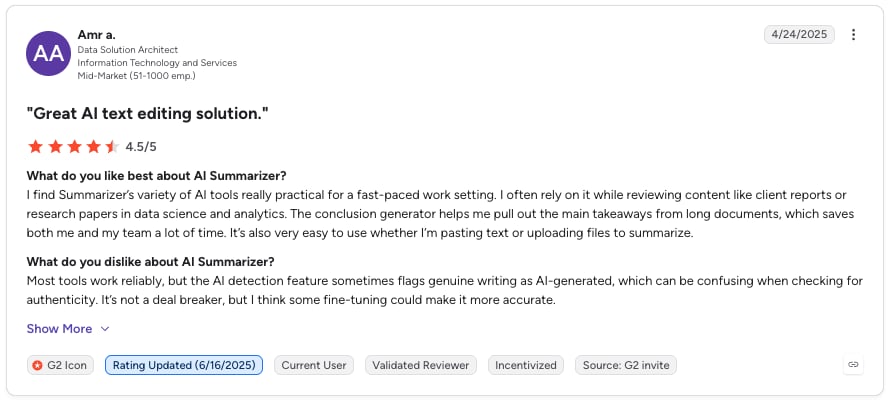Click the half-filled fifth star
The height and width of the screenshot is (402, 889).
(x=112, y=147)
